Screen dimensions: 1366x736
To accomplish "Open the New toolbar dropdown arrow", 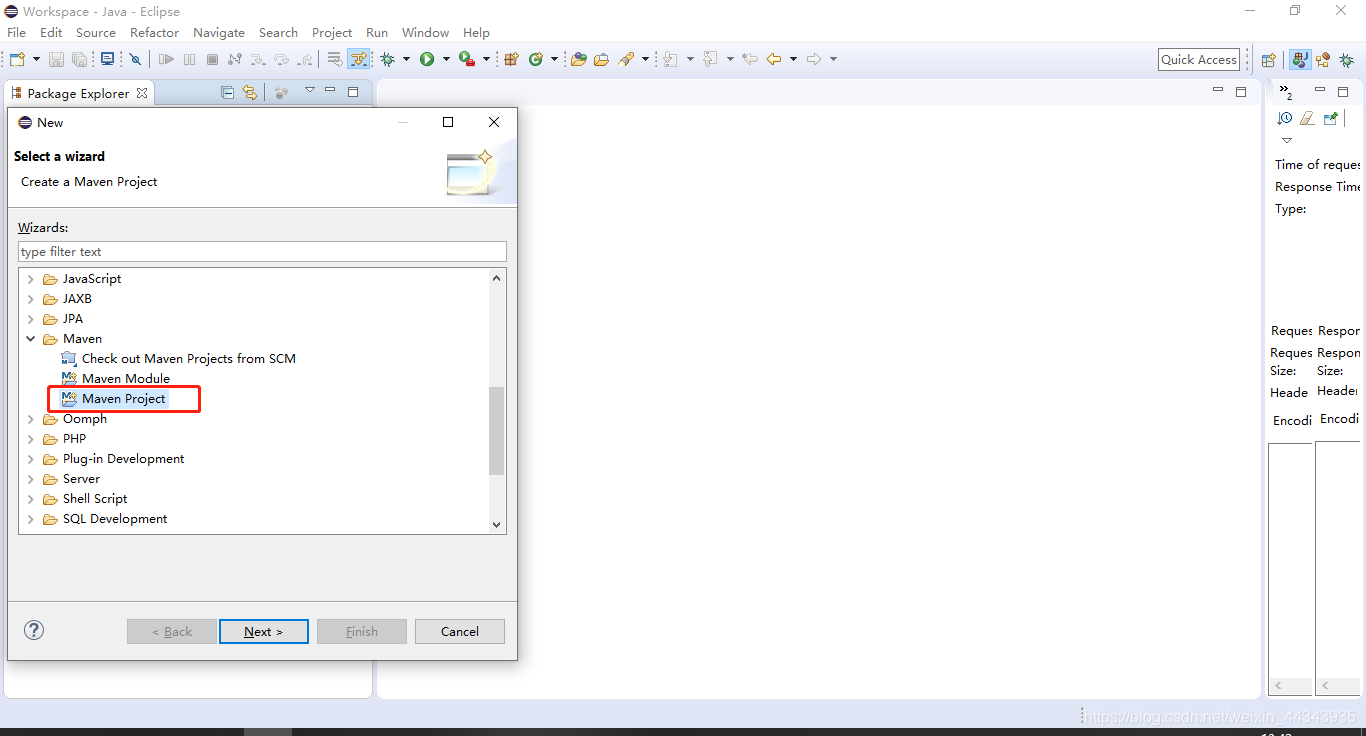I will tap(34, 59).
